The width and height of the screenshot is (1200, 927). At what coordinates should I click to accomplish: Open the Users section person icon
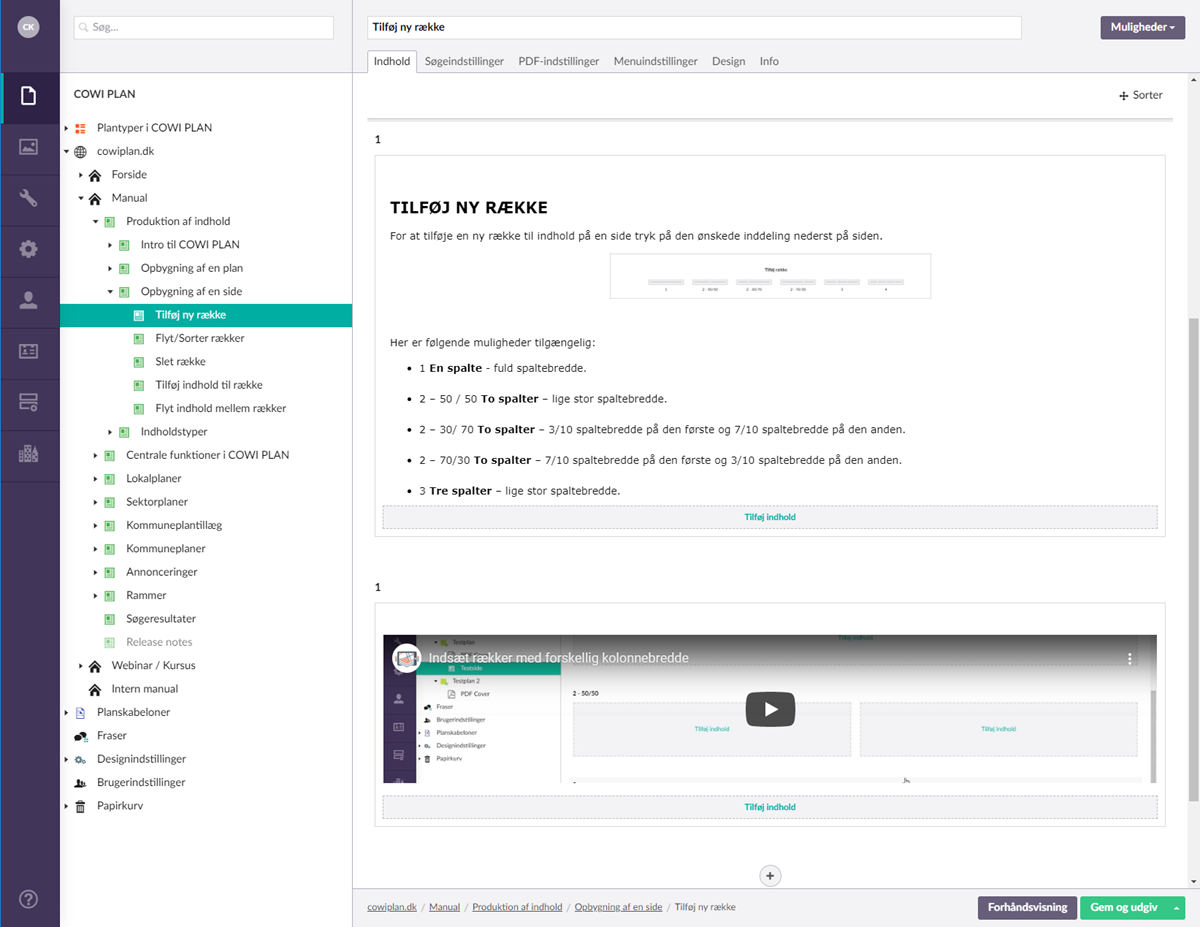click(x=29, y=300)
